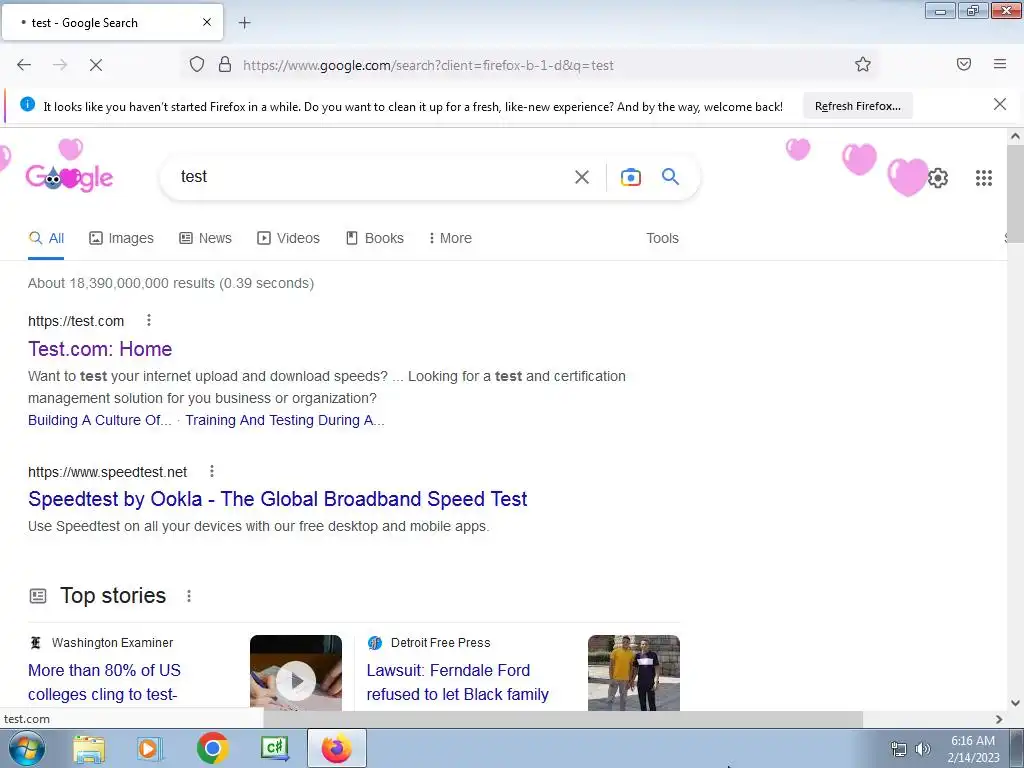Viewport: 1024px width, 768px height.
Task: Switch to the News tab
Action: [206, 238]
